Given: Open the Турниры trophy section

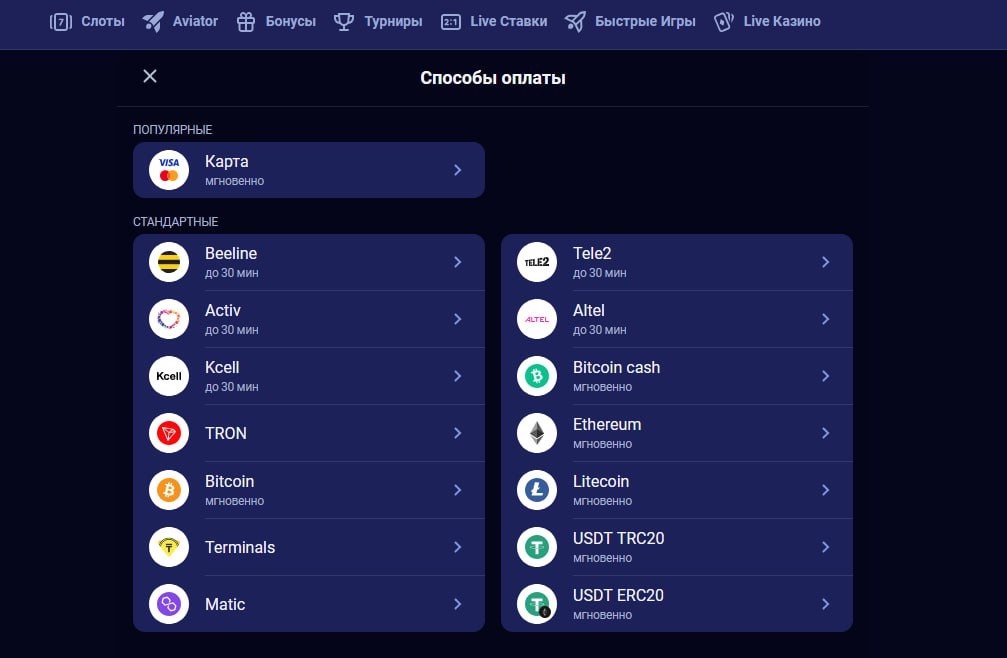Looking at the screenshot, I should coord(378,22).
